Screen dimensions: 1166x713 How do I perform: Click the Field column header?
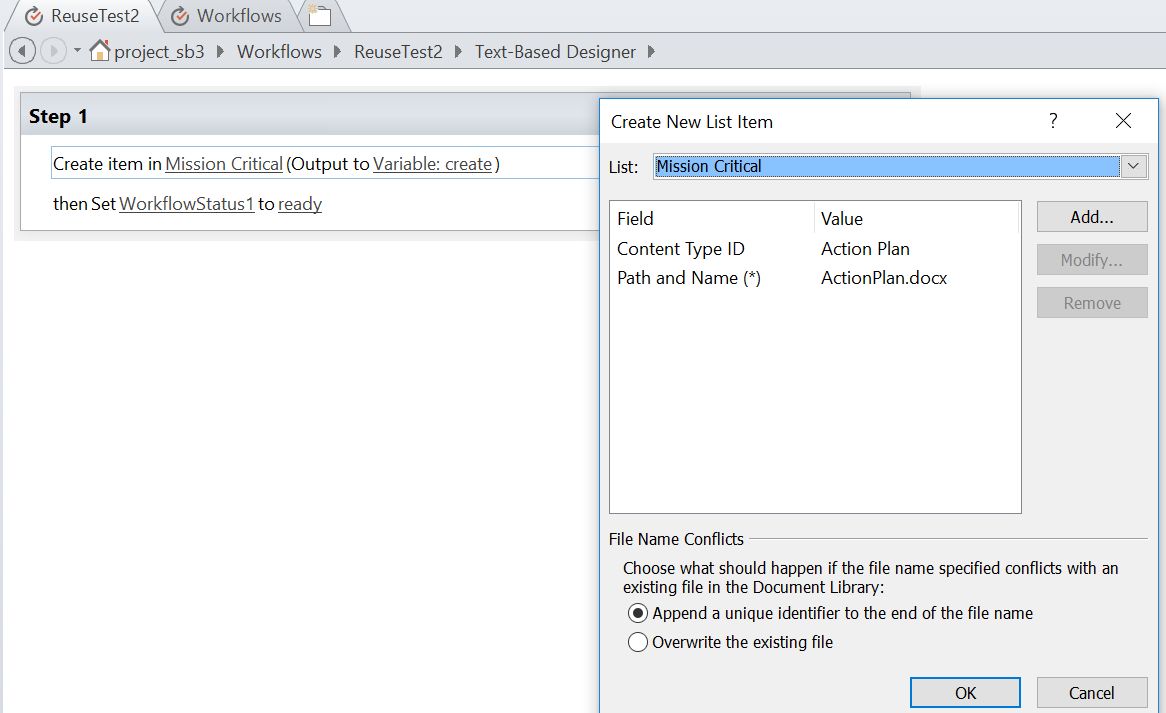712,219
